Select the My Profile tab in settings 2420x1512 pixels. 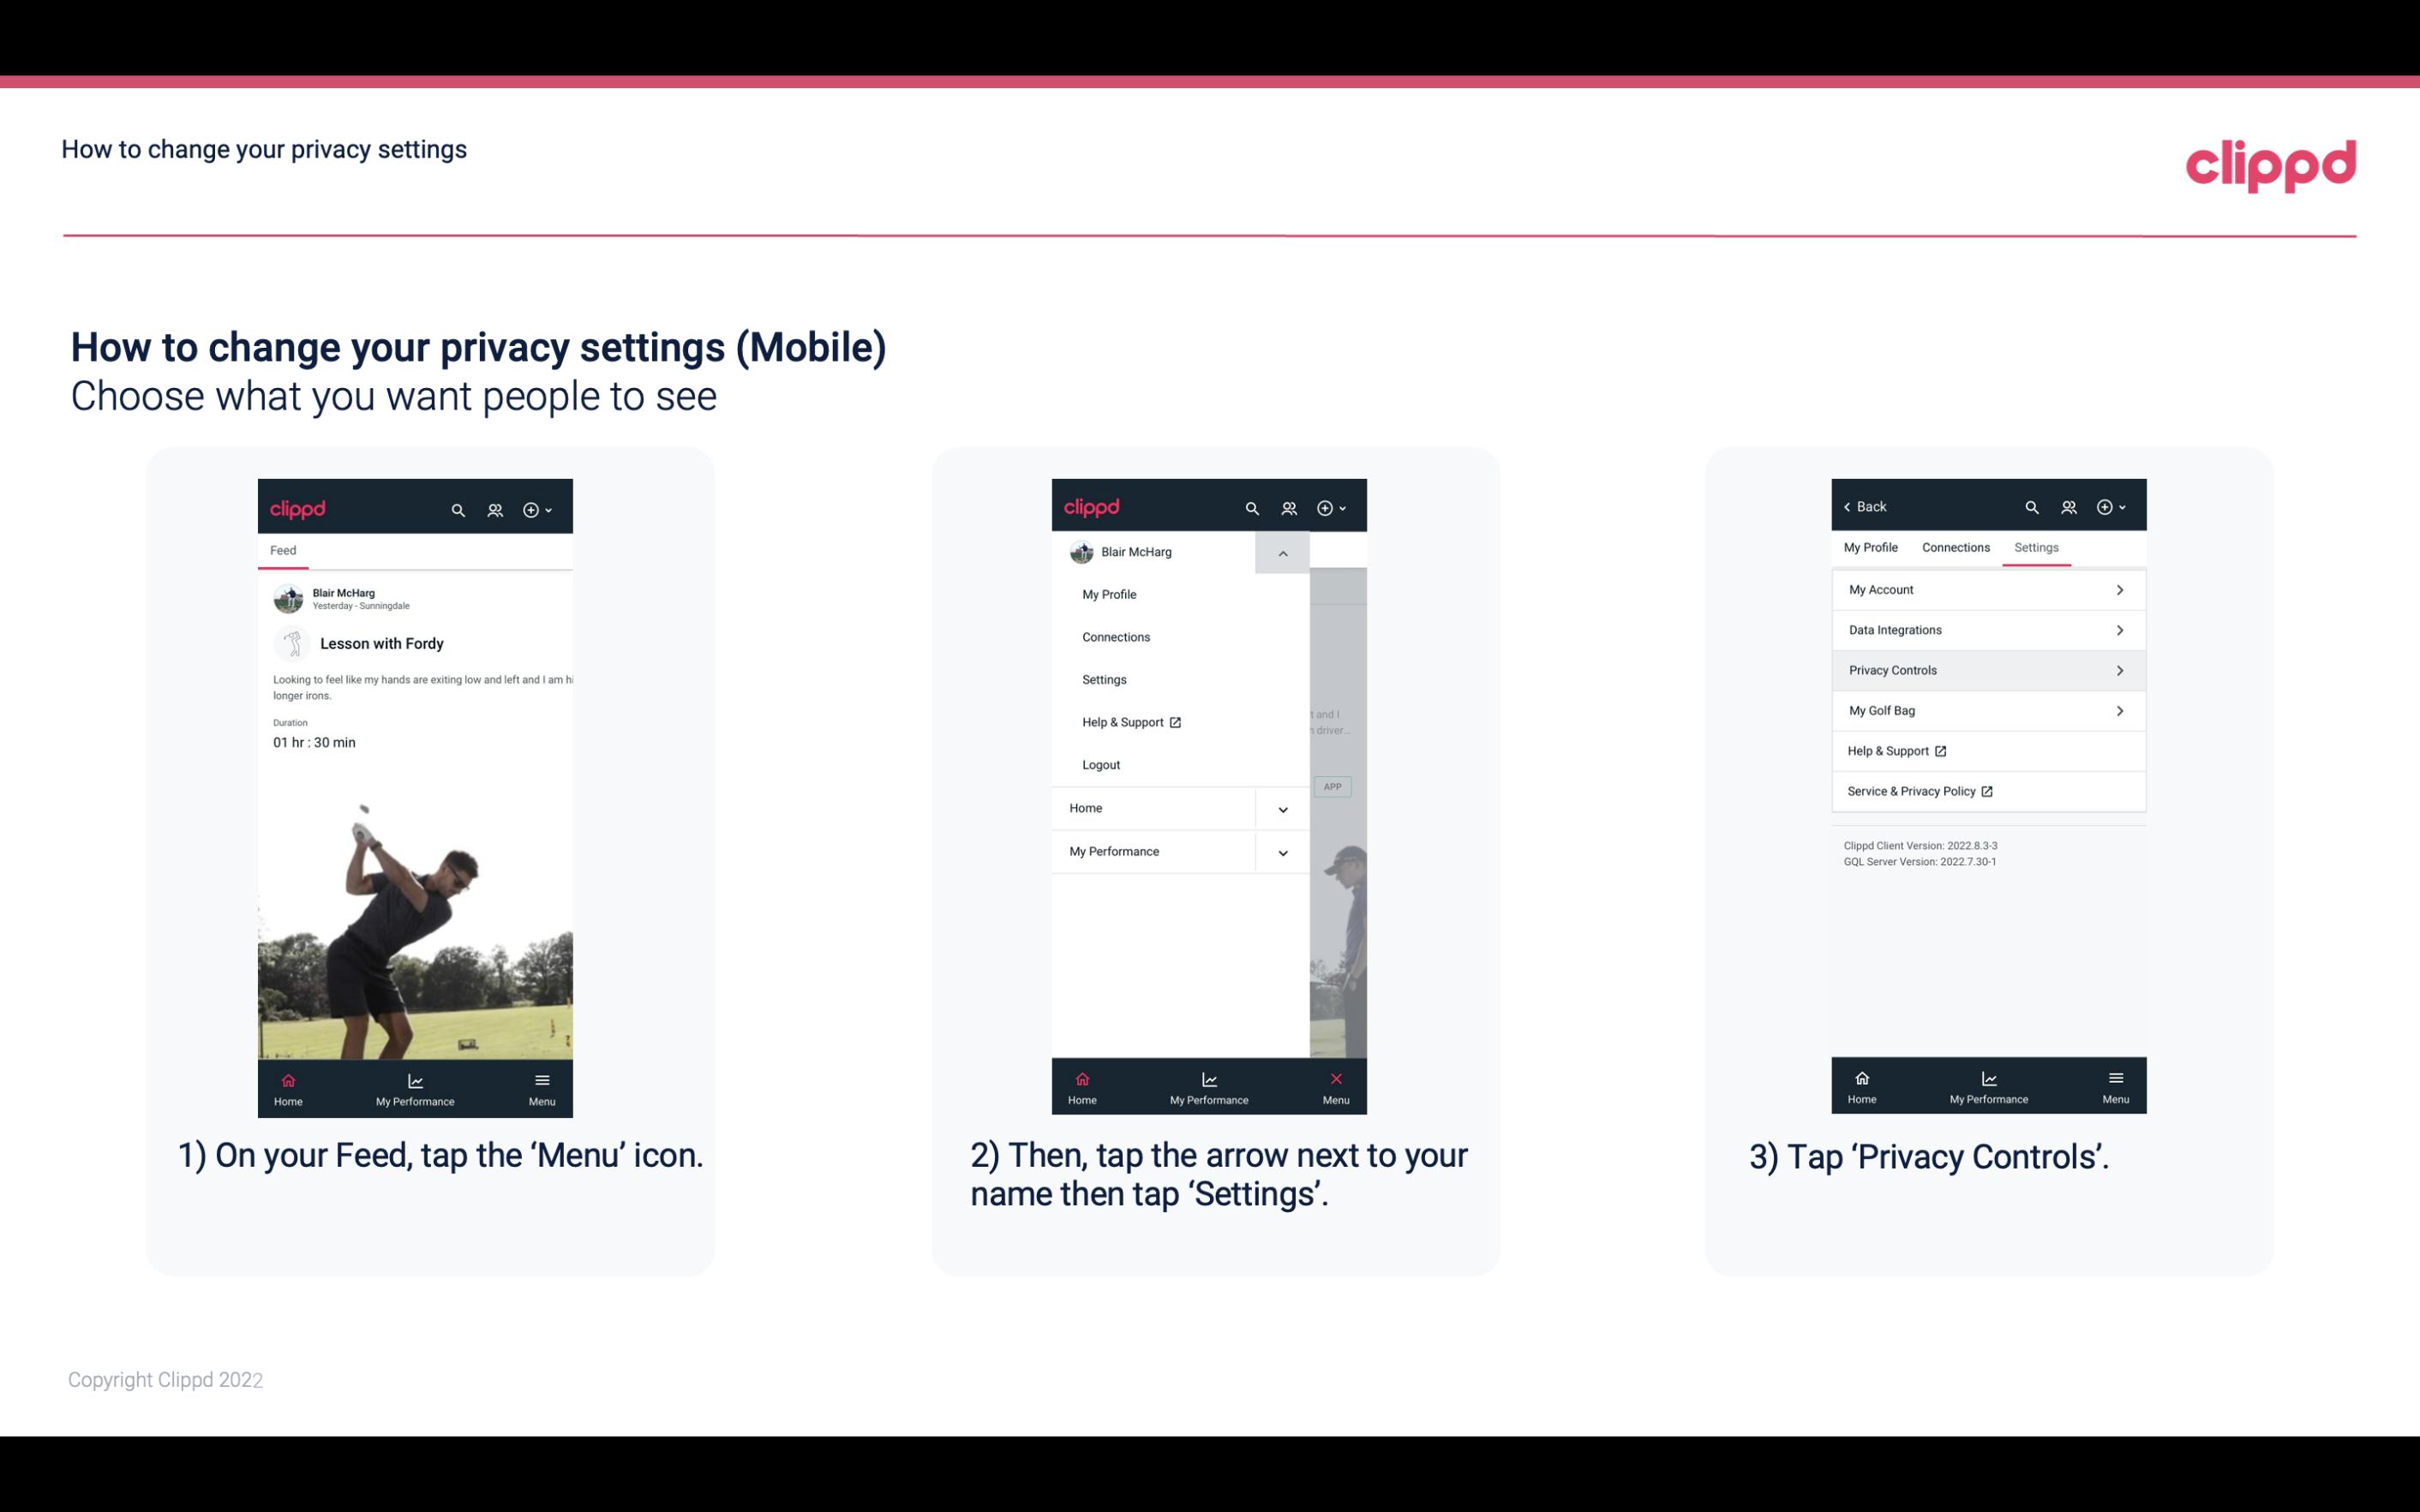tap(1872, 547)
